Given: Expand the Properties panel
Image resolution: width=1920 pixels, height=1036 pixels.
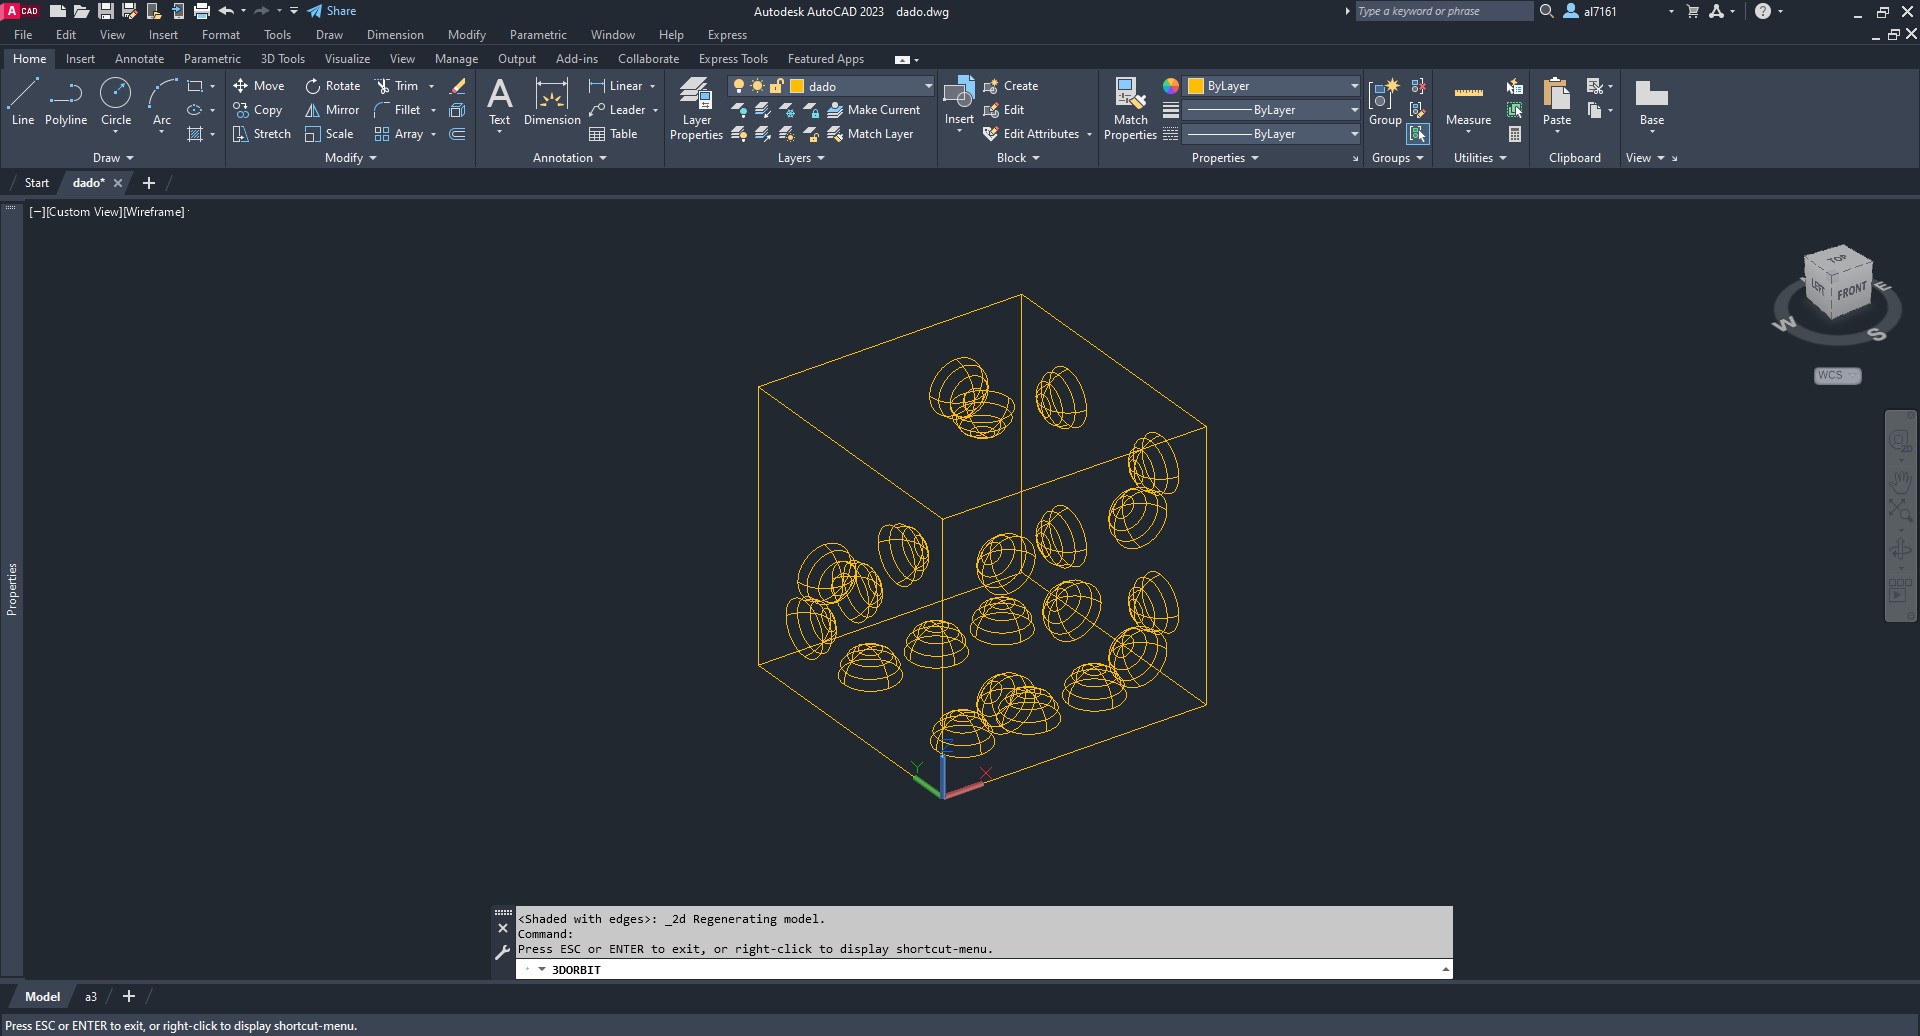Looking at the screenshot, I should (x=1225, y=158).
